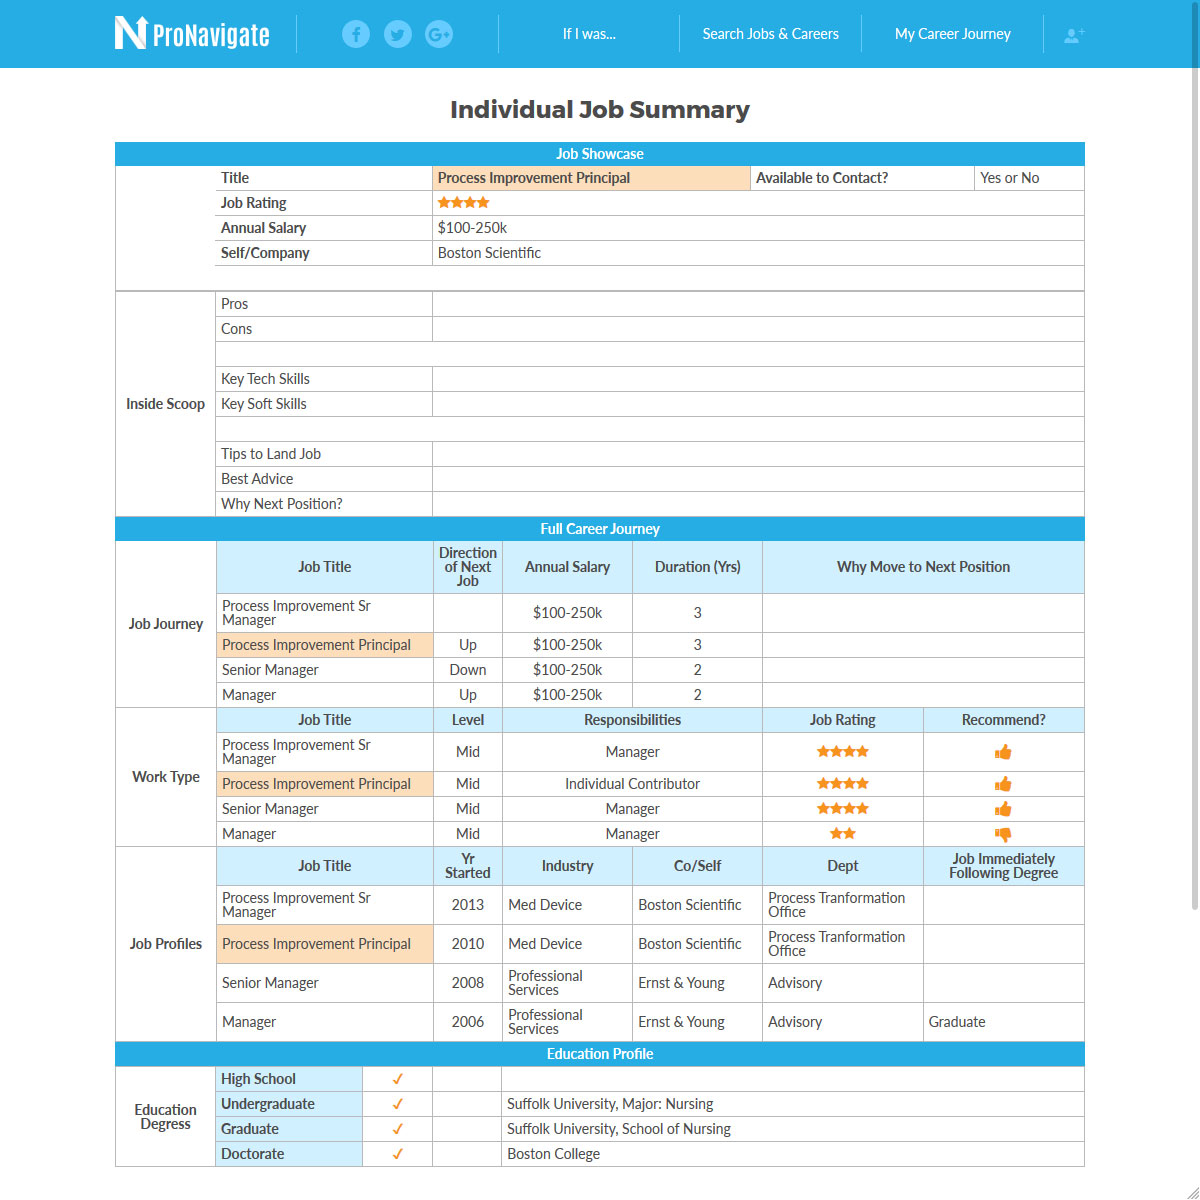The image size is (1200, 1200).
Task: Click the ProNavigate logo
Action: (192, 34)
